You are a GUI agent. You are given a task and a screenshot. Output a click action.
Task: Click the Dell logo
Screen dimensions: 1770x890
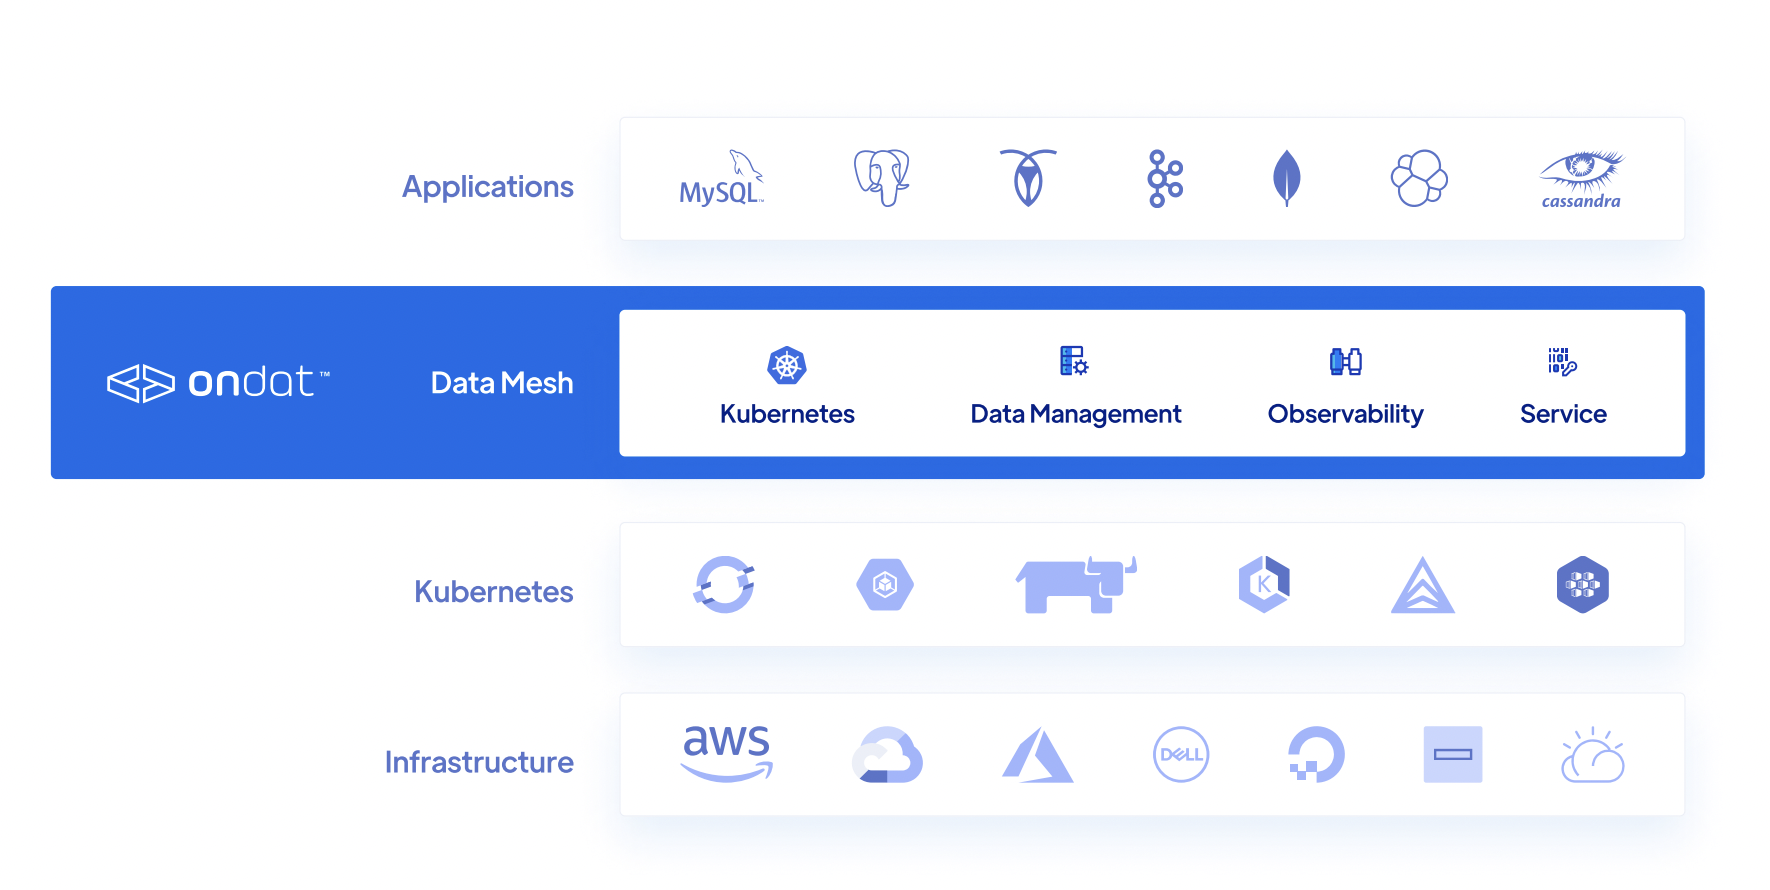(x=1181, y=754)
